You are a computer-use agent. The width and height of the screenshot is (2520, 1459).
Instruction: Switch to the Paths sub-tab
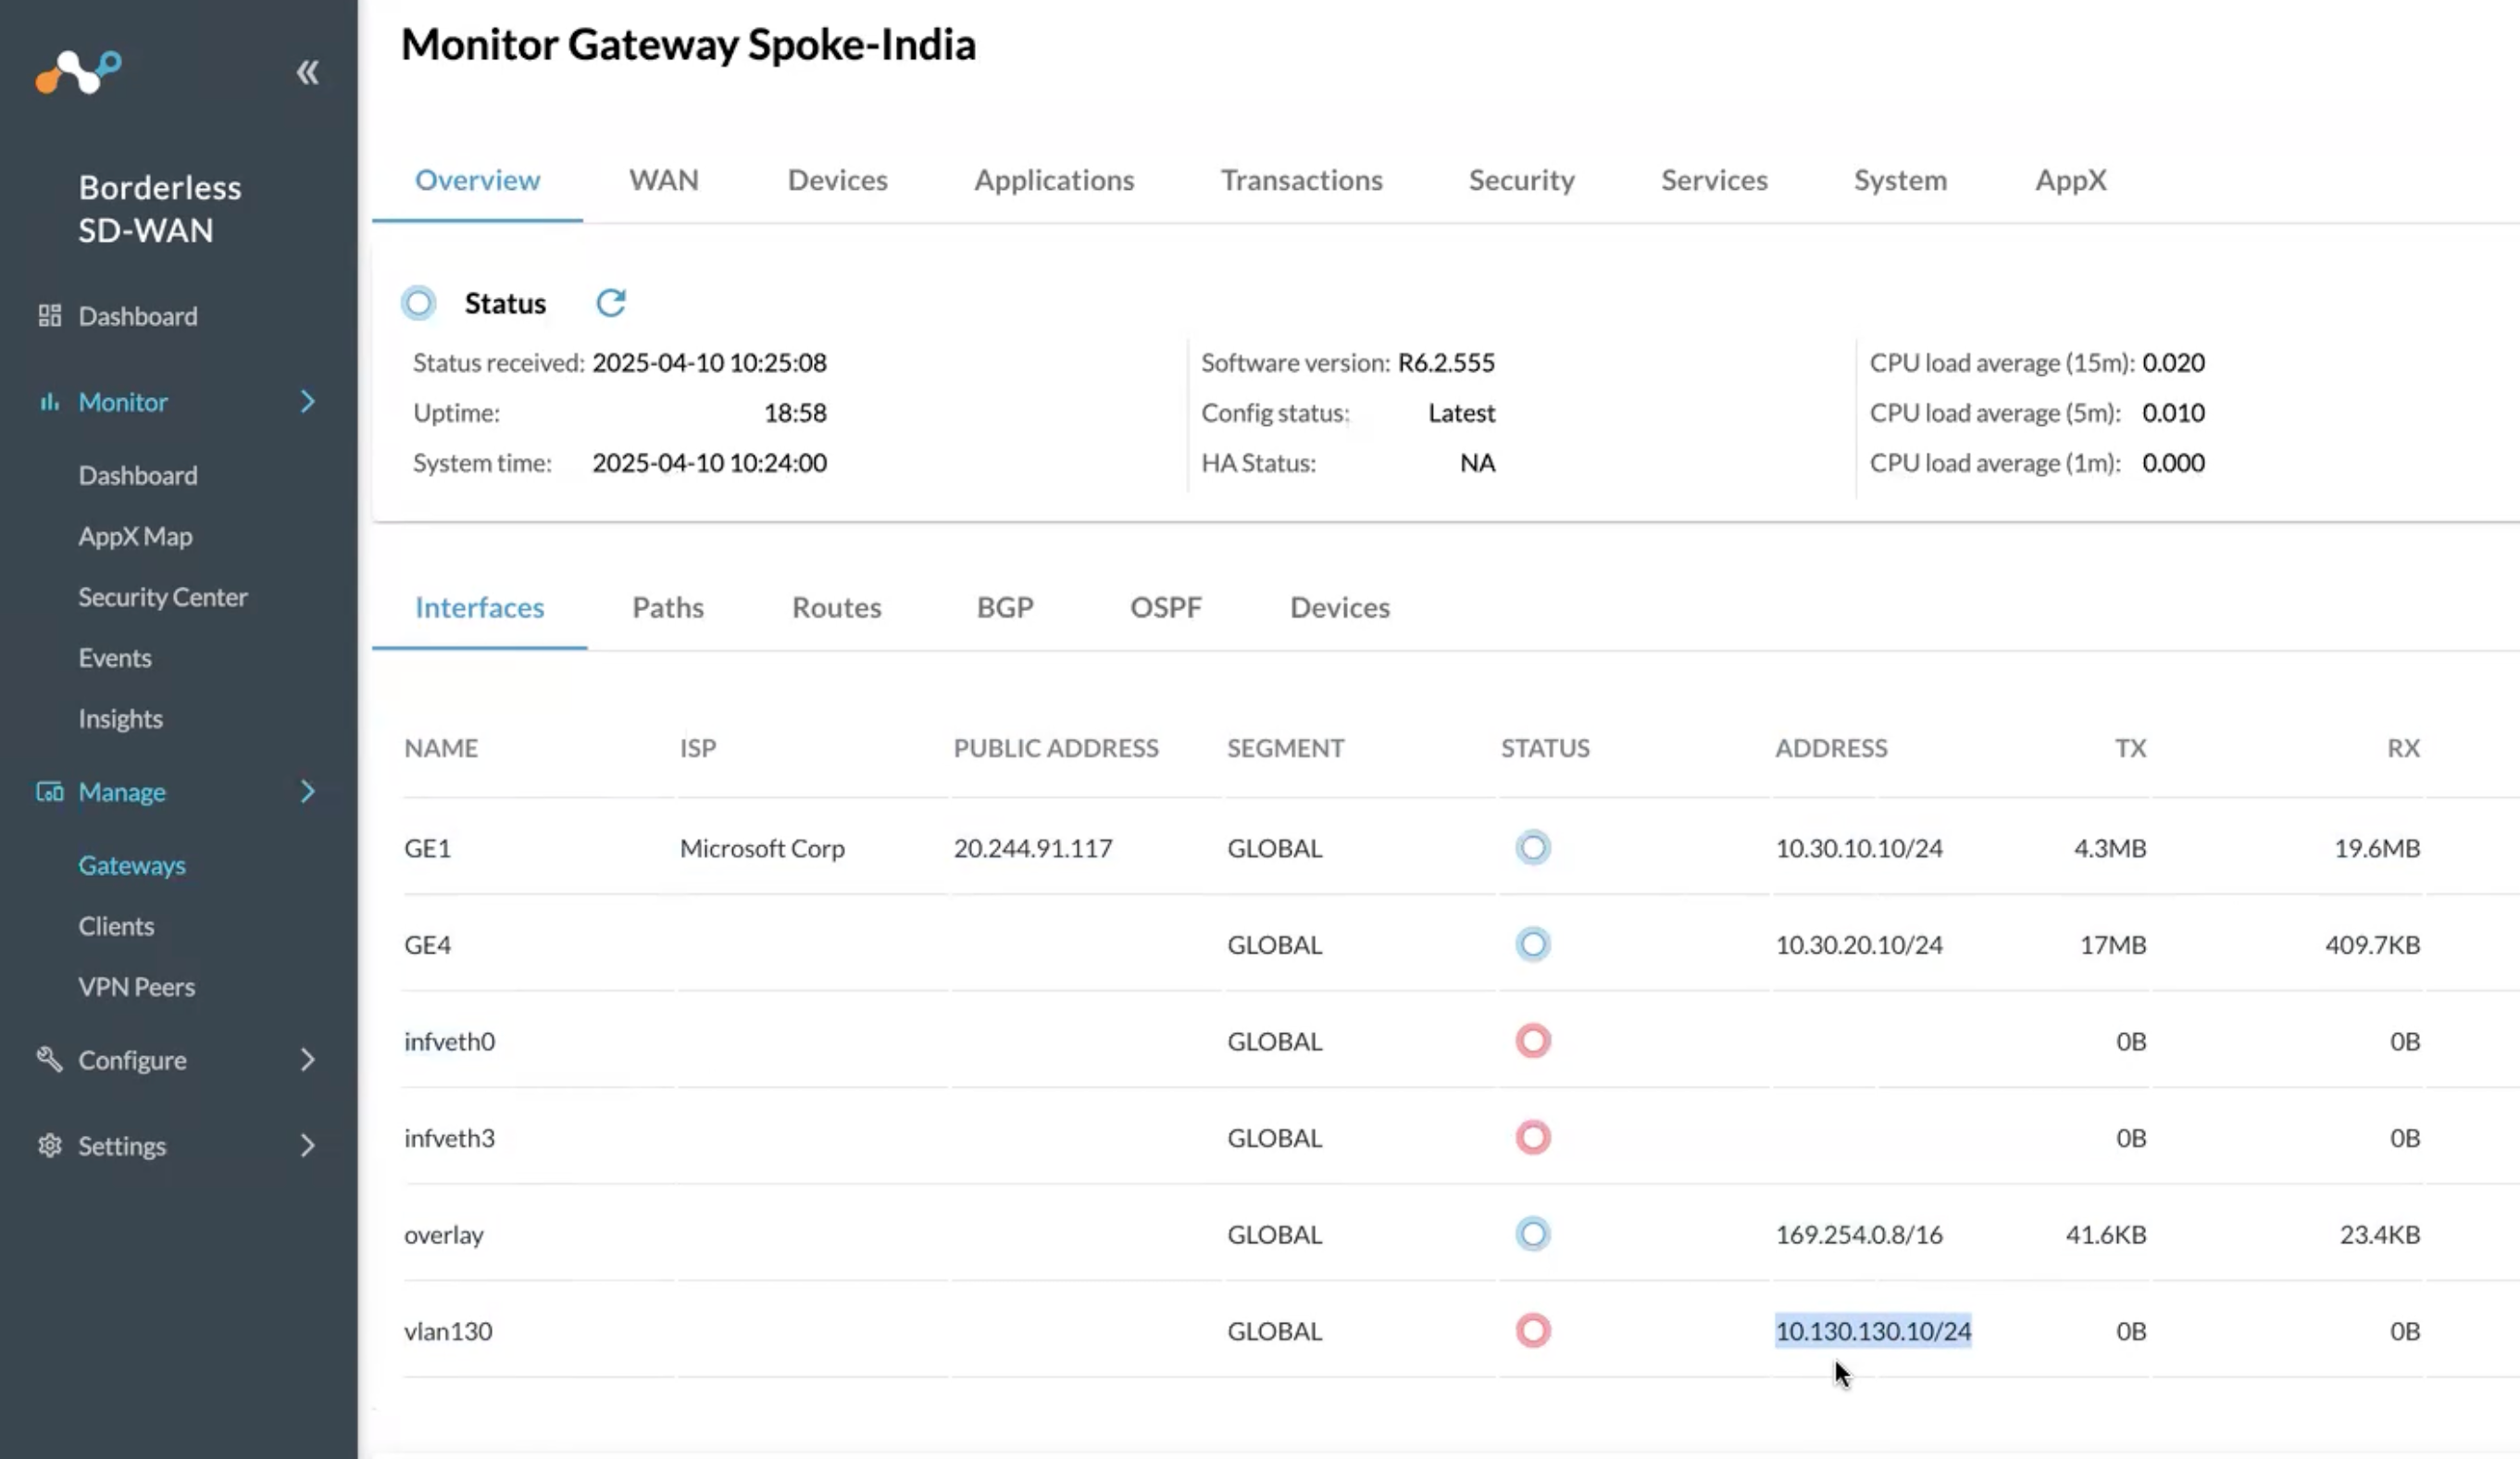tap(668, 607)
